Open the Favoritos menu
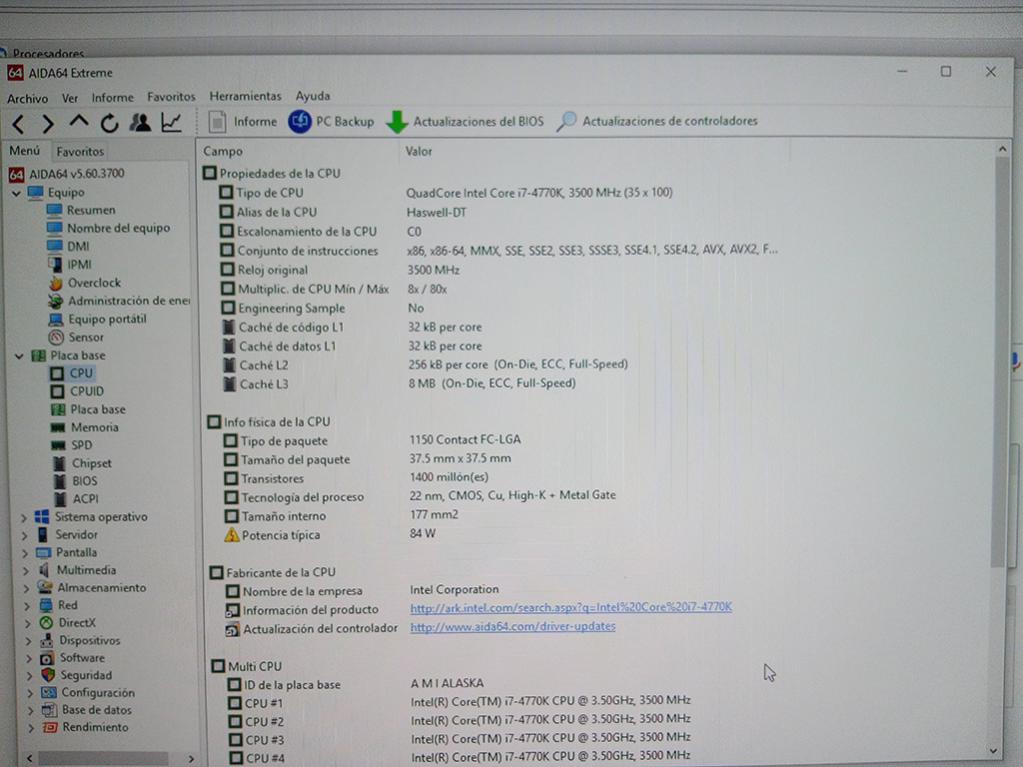The height and width of the screenshot is (767, 1023). (x=171, y=97)
